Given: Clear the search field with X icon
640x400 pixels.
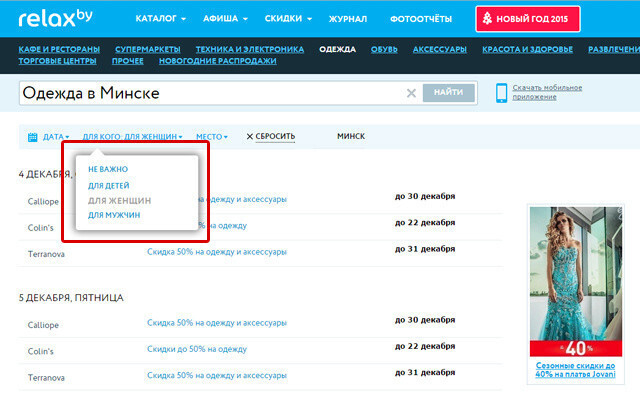Looking at the screenshot, I should pyautogui.click(x=411, y=93).
